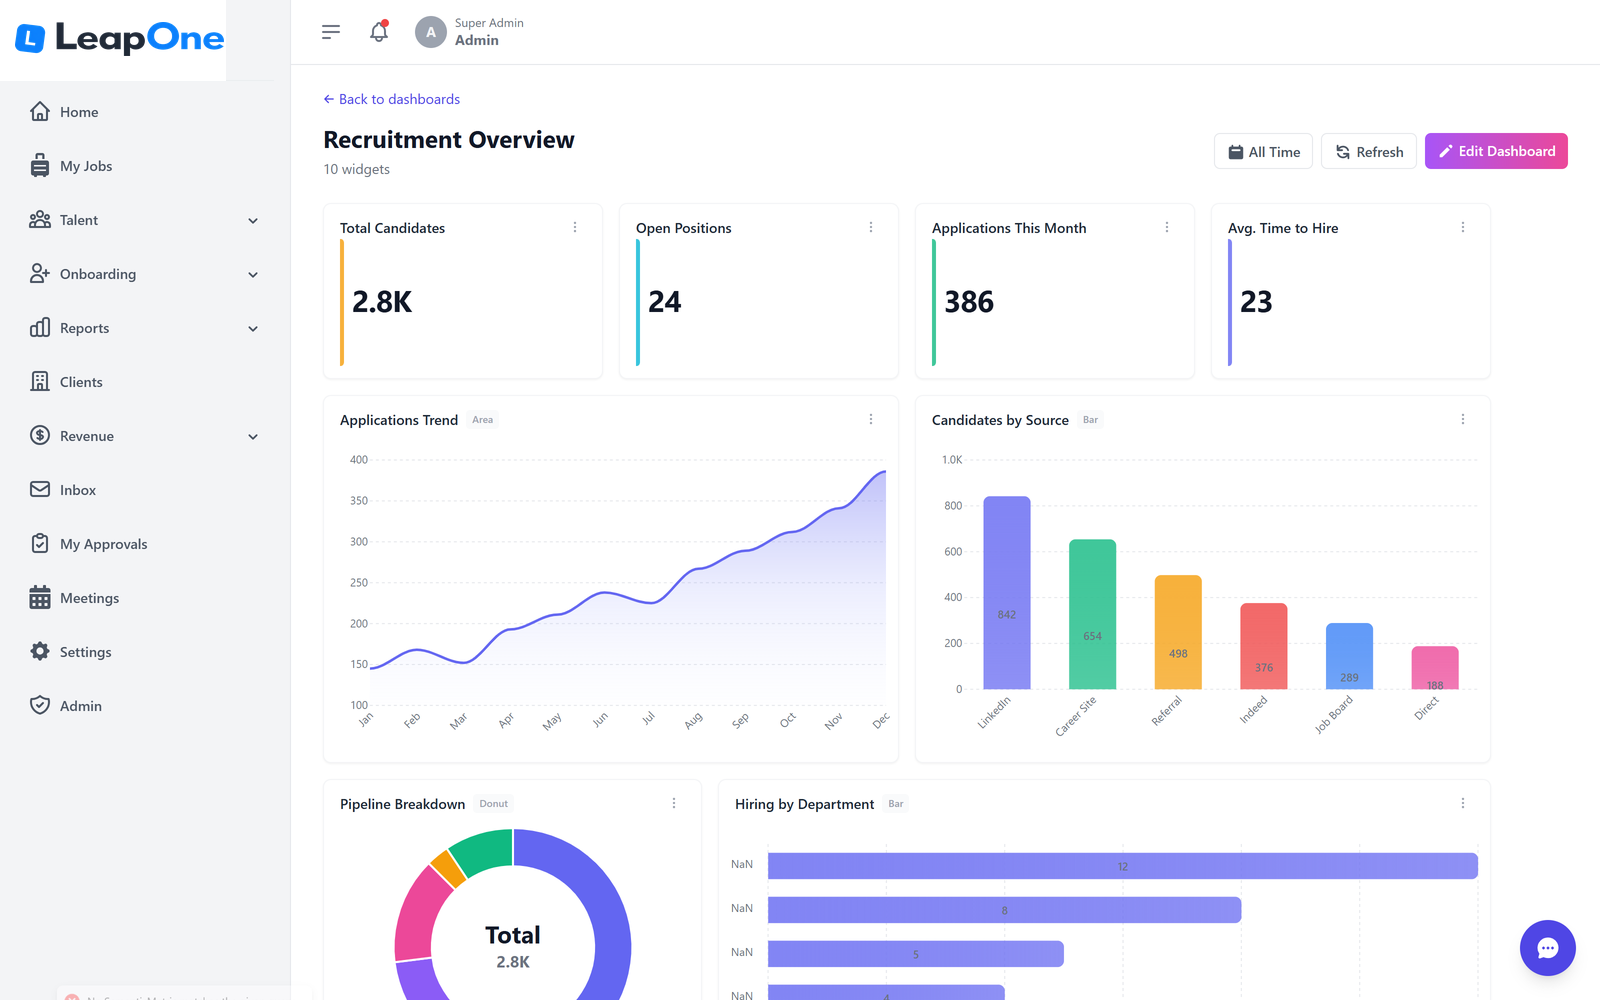Viewport: 1600px width, 1000px height.
Task: Click the Settings gear icon
Action: click(40, 651)
